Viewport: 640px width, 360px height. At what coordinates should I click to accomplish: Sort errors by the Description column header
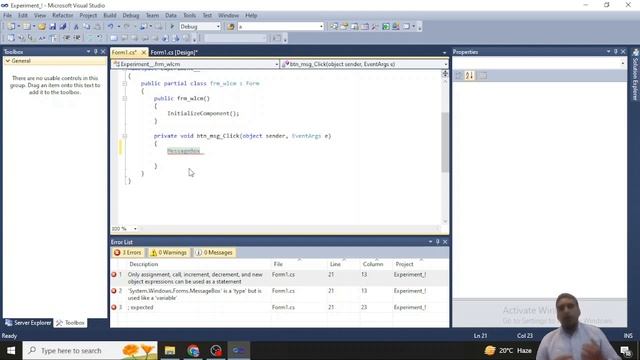(144, 264)
